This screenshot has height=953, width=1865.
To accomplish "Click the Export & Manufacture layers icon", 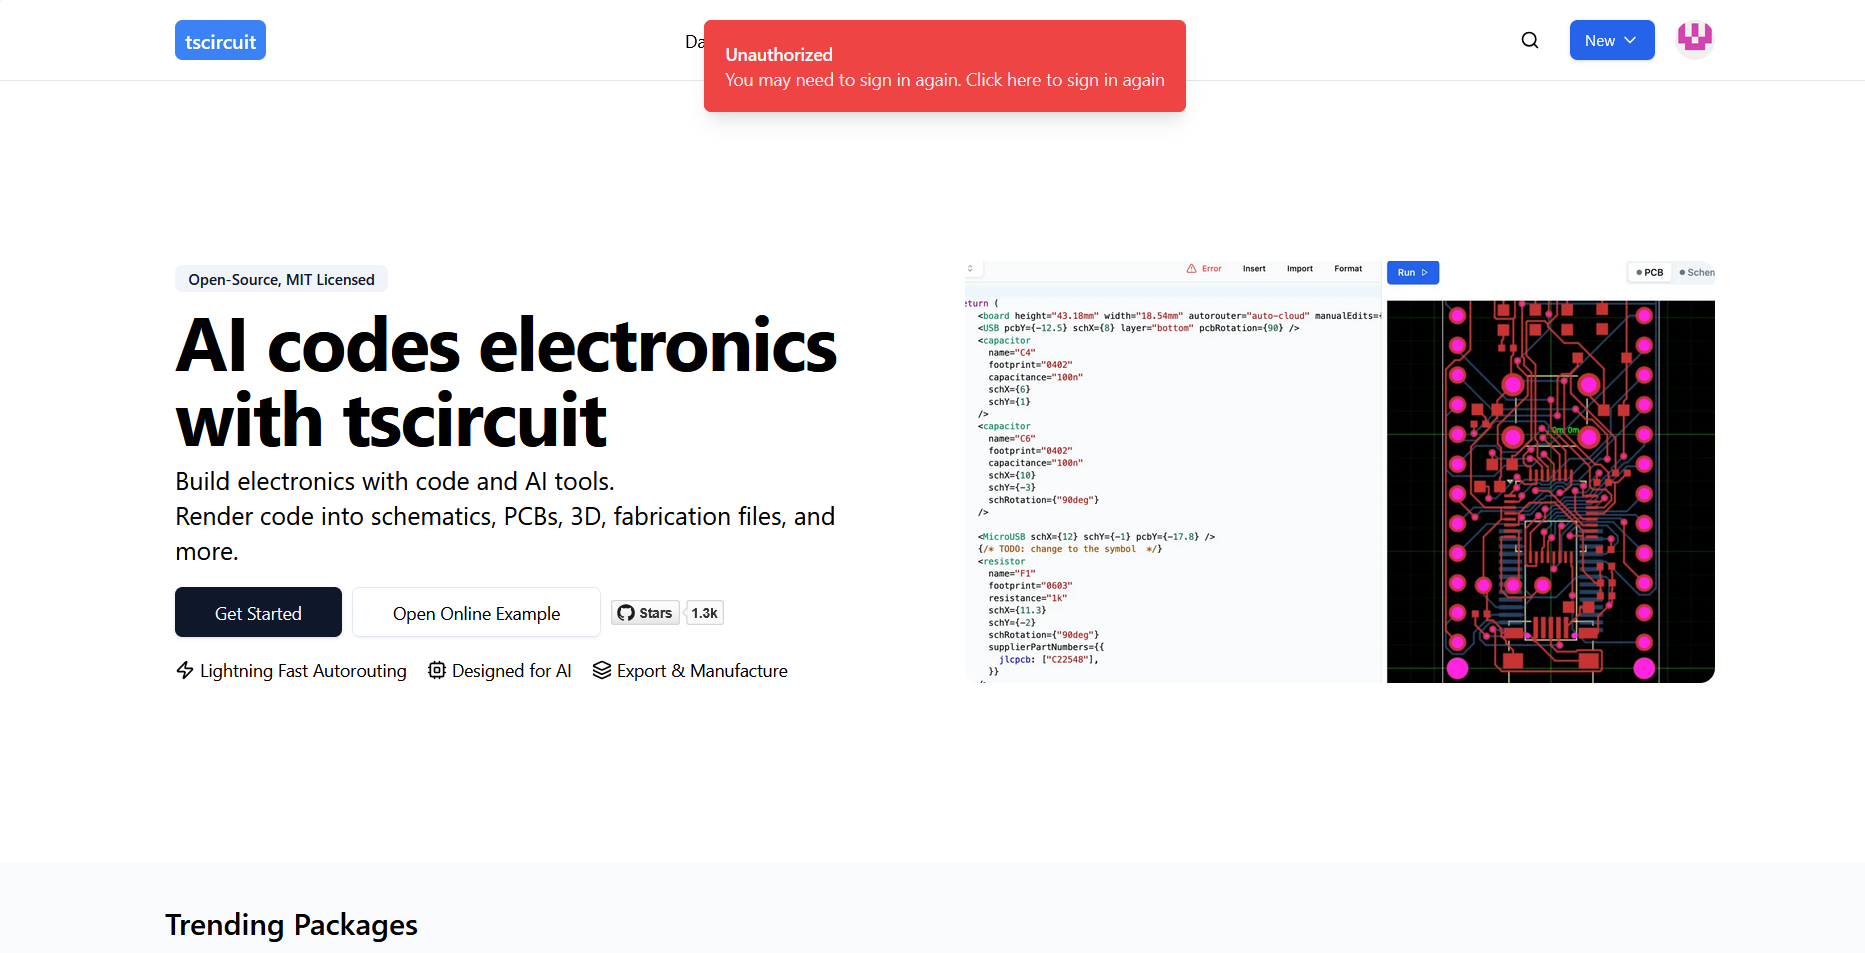I will point(602,670).
